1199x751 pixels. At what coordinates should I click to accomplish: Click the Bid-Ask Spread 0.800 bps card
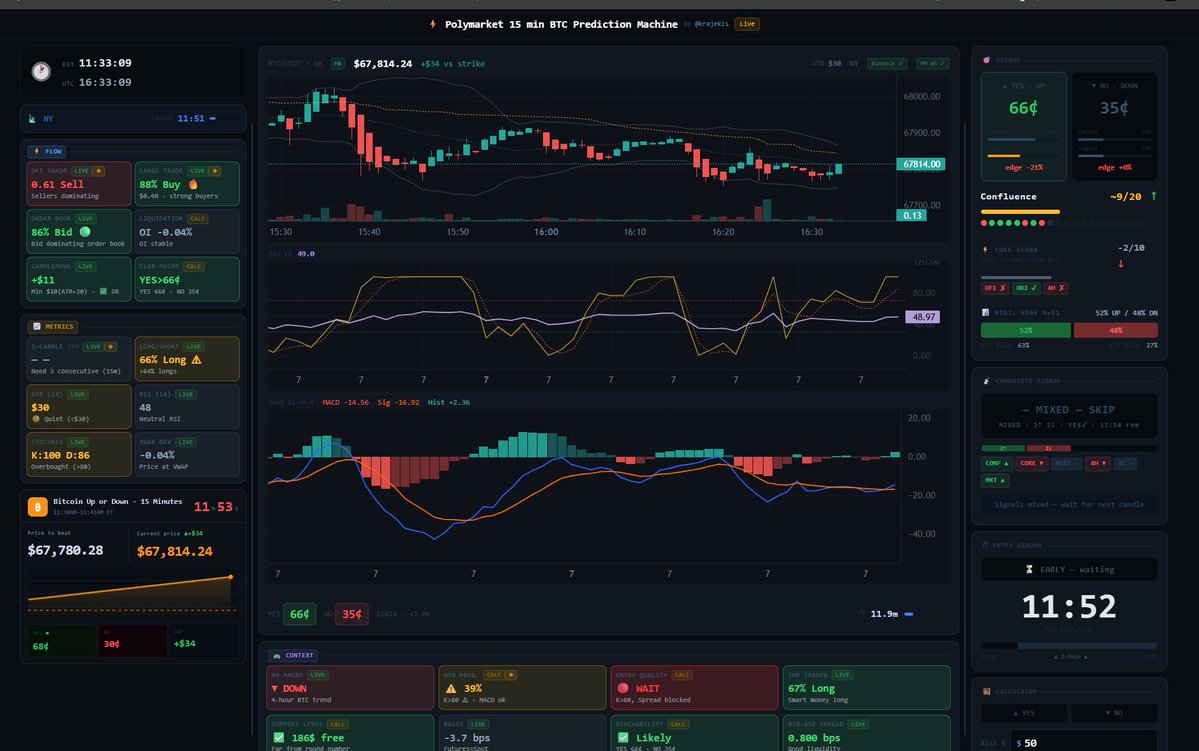866,733
